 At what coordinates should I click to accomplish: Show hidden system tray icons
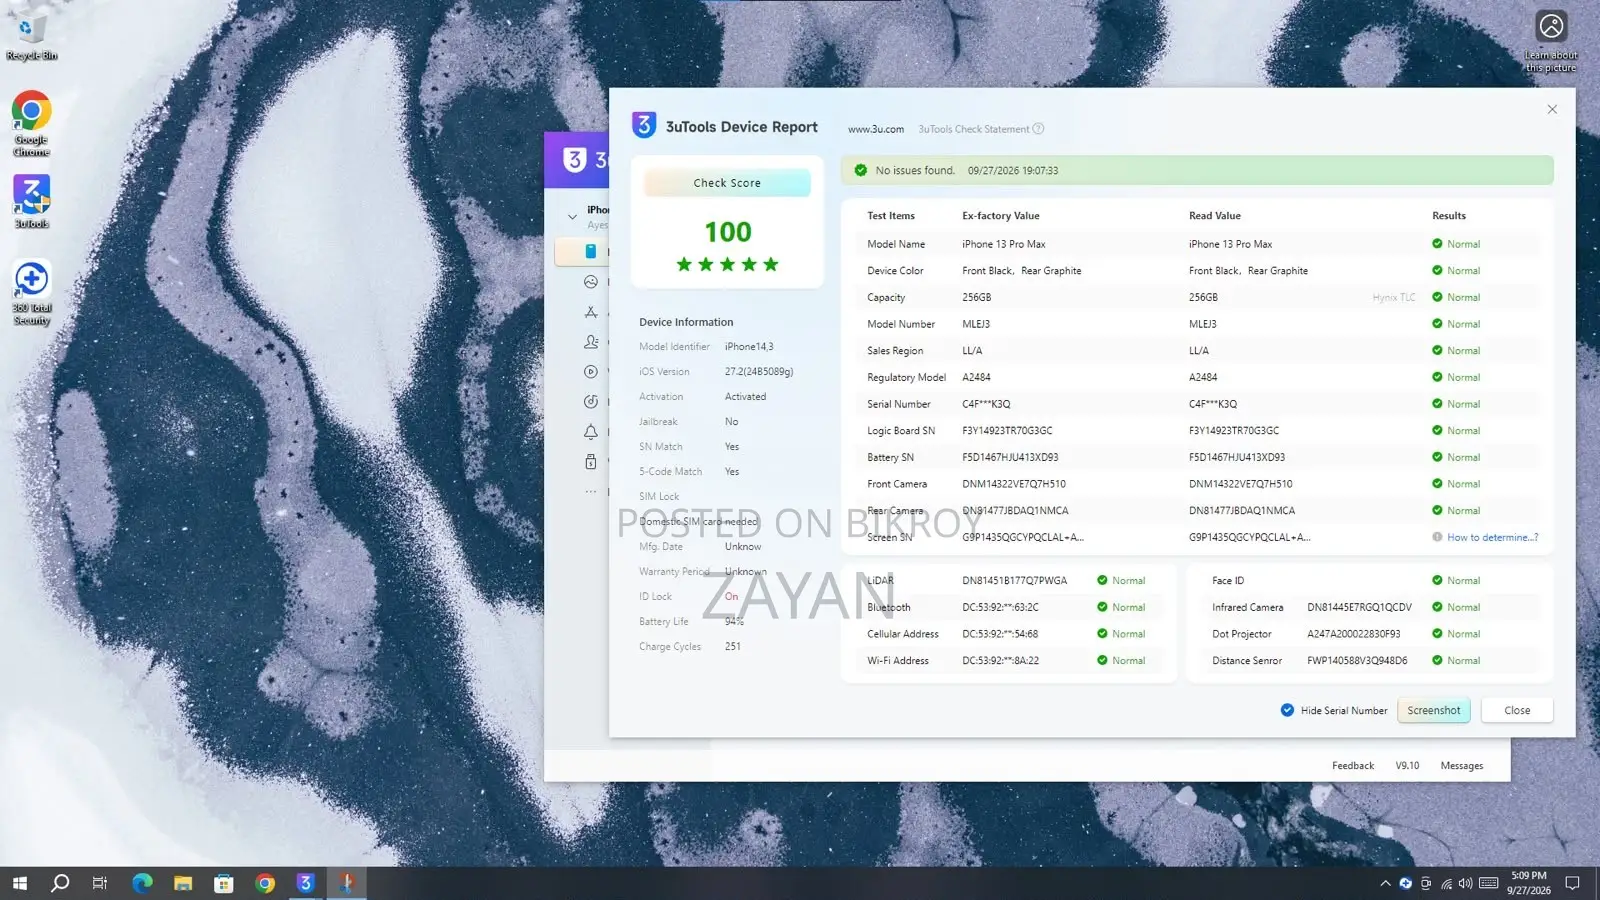[x=1385, y=883]
